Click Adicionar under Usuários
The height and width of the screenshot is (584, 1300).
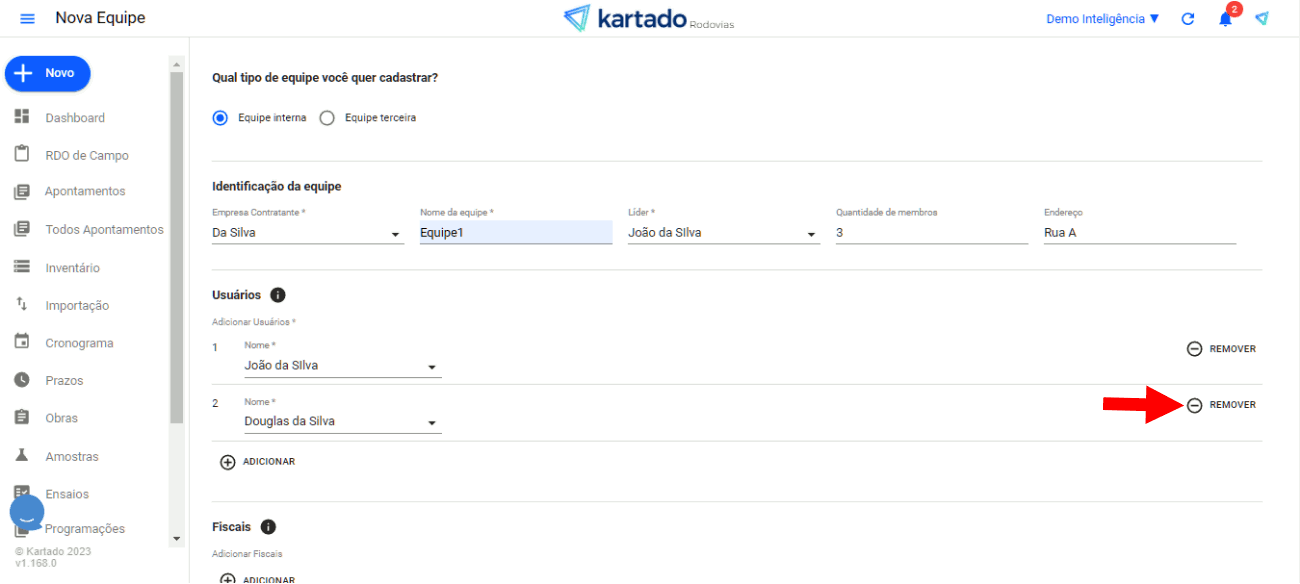point(258,462)
